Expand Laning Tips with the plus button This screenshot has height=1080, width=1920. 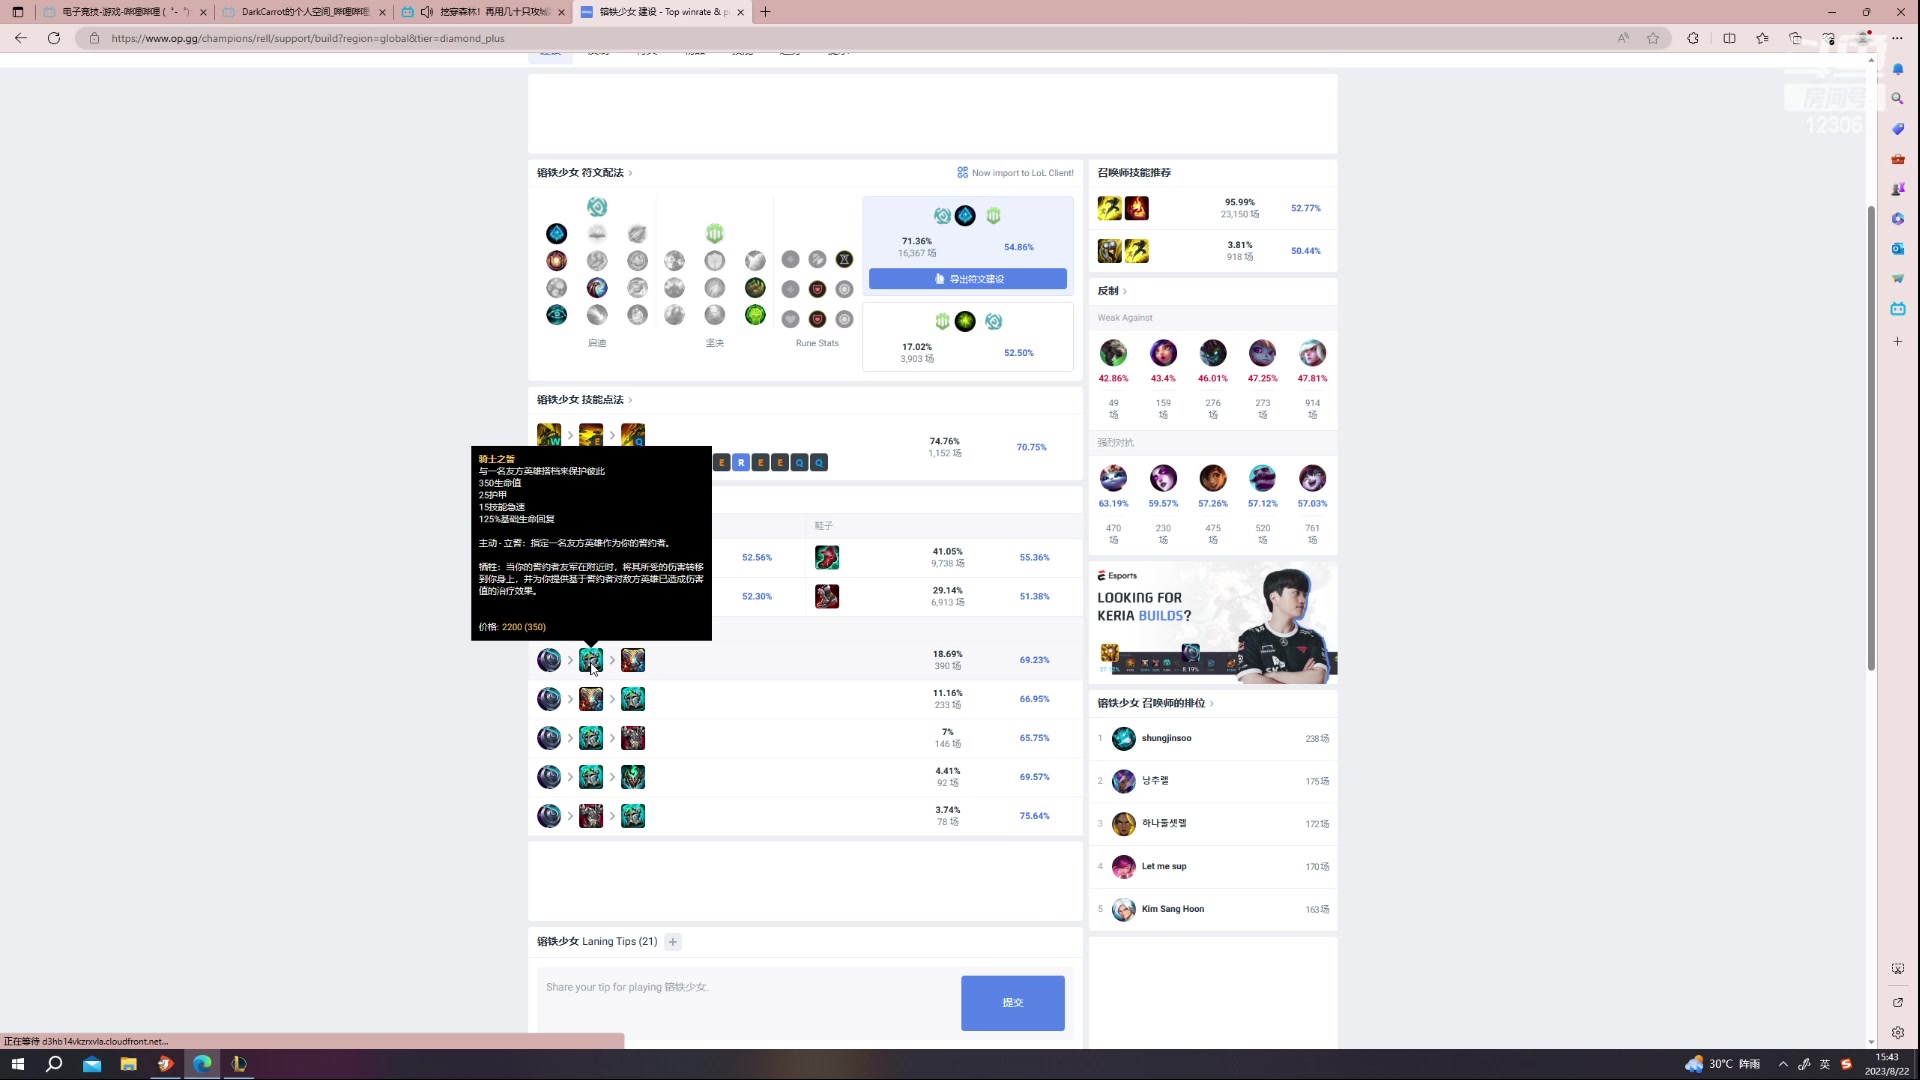(673, 941)
